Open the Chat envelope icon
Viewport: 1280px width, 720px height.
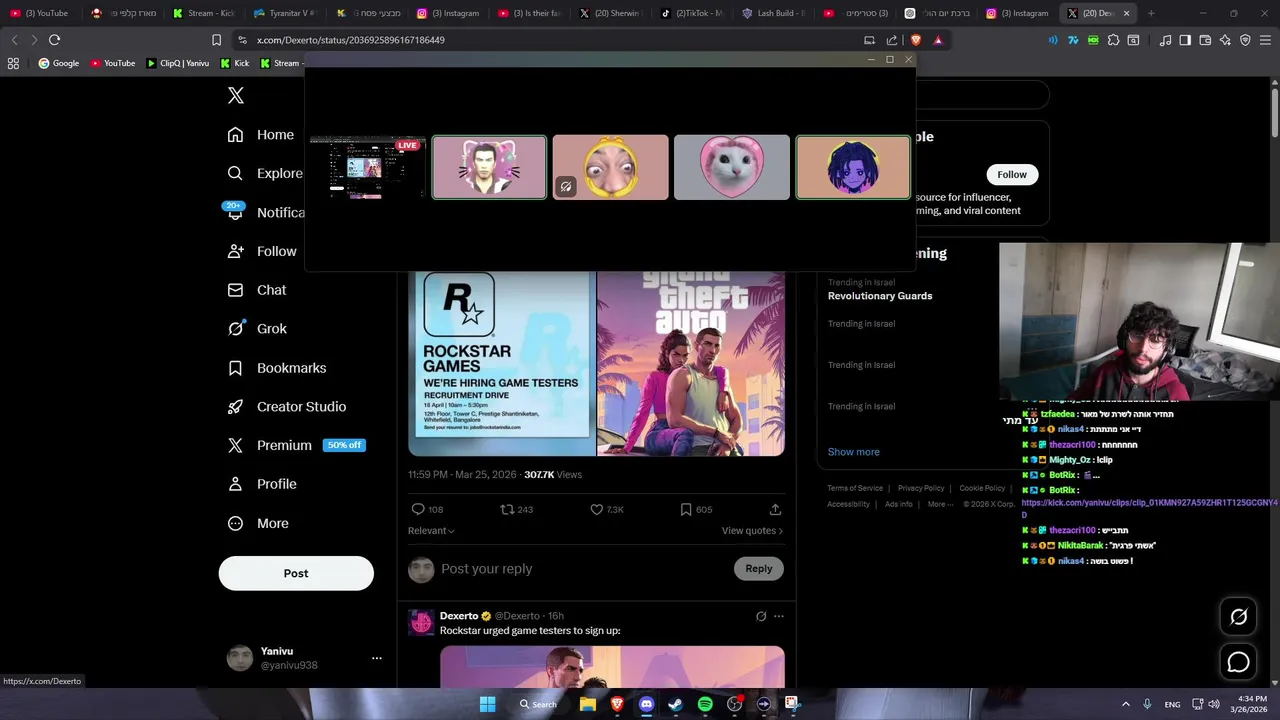point(235,290)
